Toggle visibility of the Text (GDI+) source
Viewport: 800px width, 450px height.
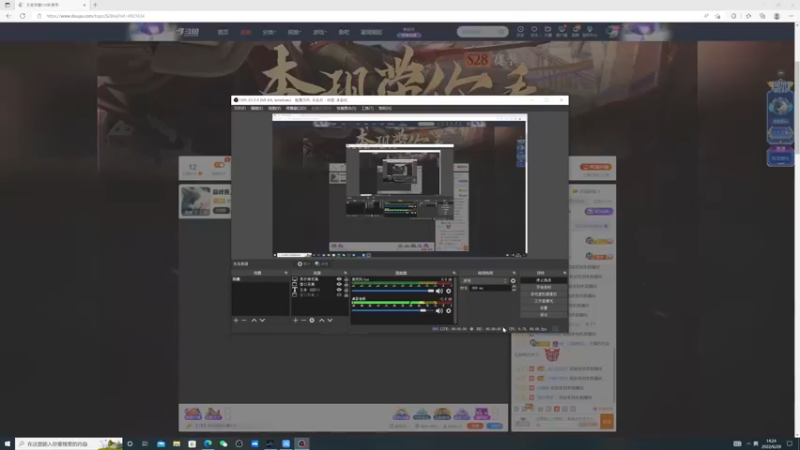(x=339, y=290)
